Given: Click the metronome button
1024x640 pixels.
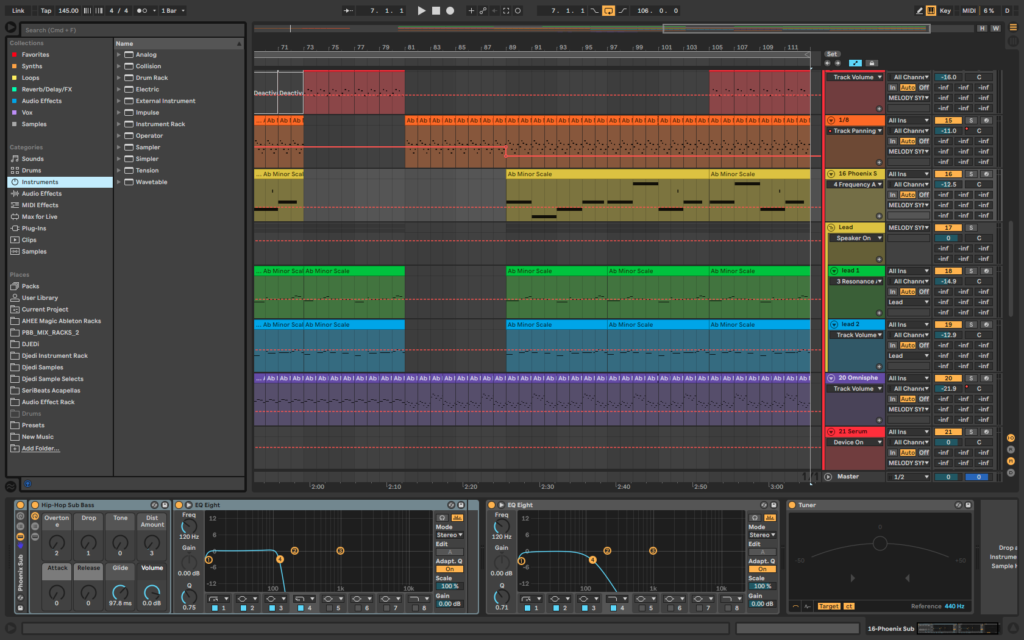Looking at the screenshot, I should coord(142,10).
